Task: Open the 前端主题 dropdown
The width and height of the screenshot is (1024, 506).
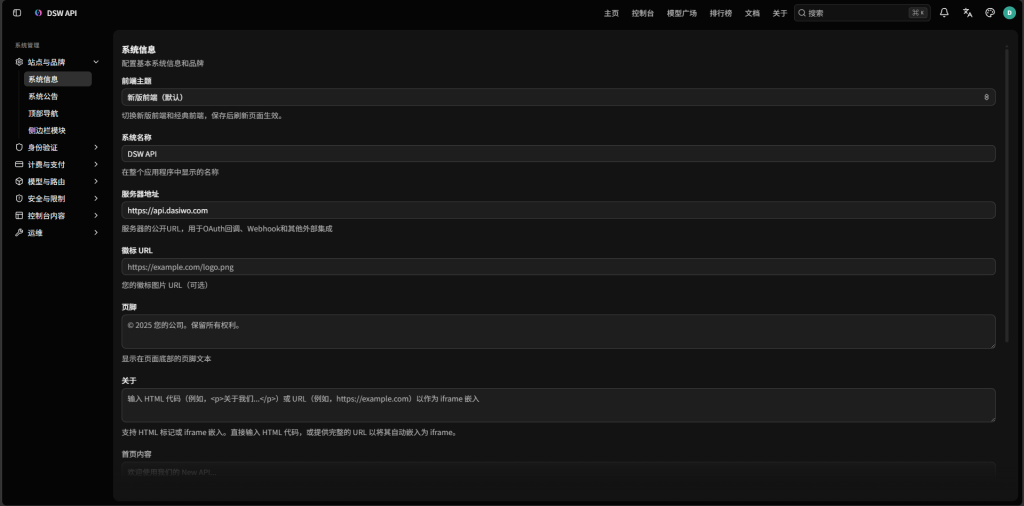Action: pyautogui.click(x=558, y=97)
